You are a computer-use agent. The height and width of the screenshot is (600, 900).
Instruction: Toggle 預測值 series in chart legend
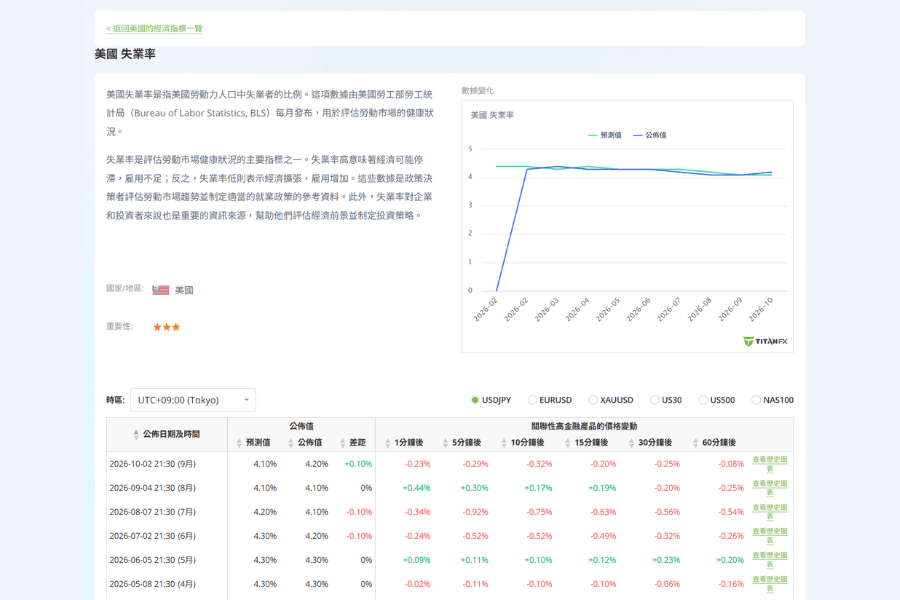coord(605,136)
